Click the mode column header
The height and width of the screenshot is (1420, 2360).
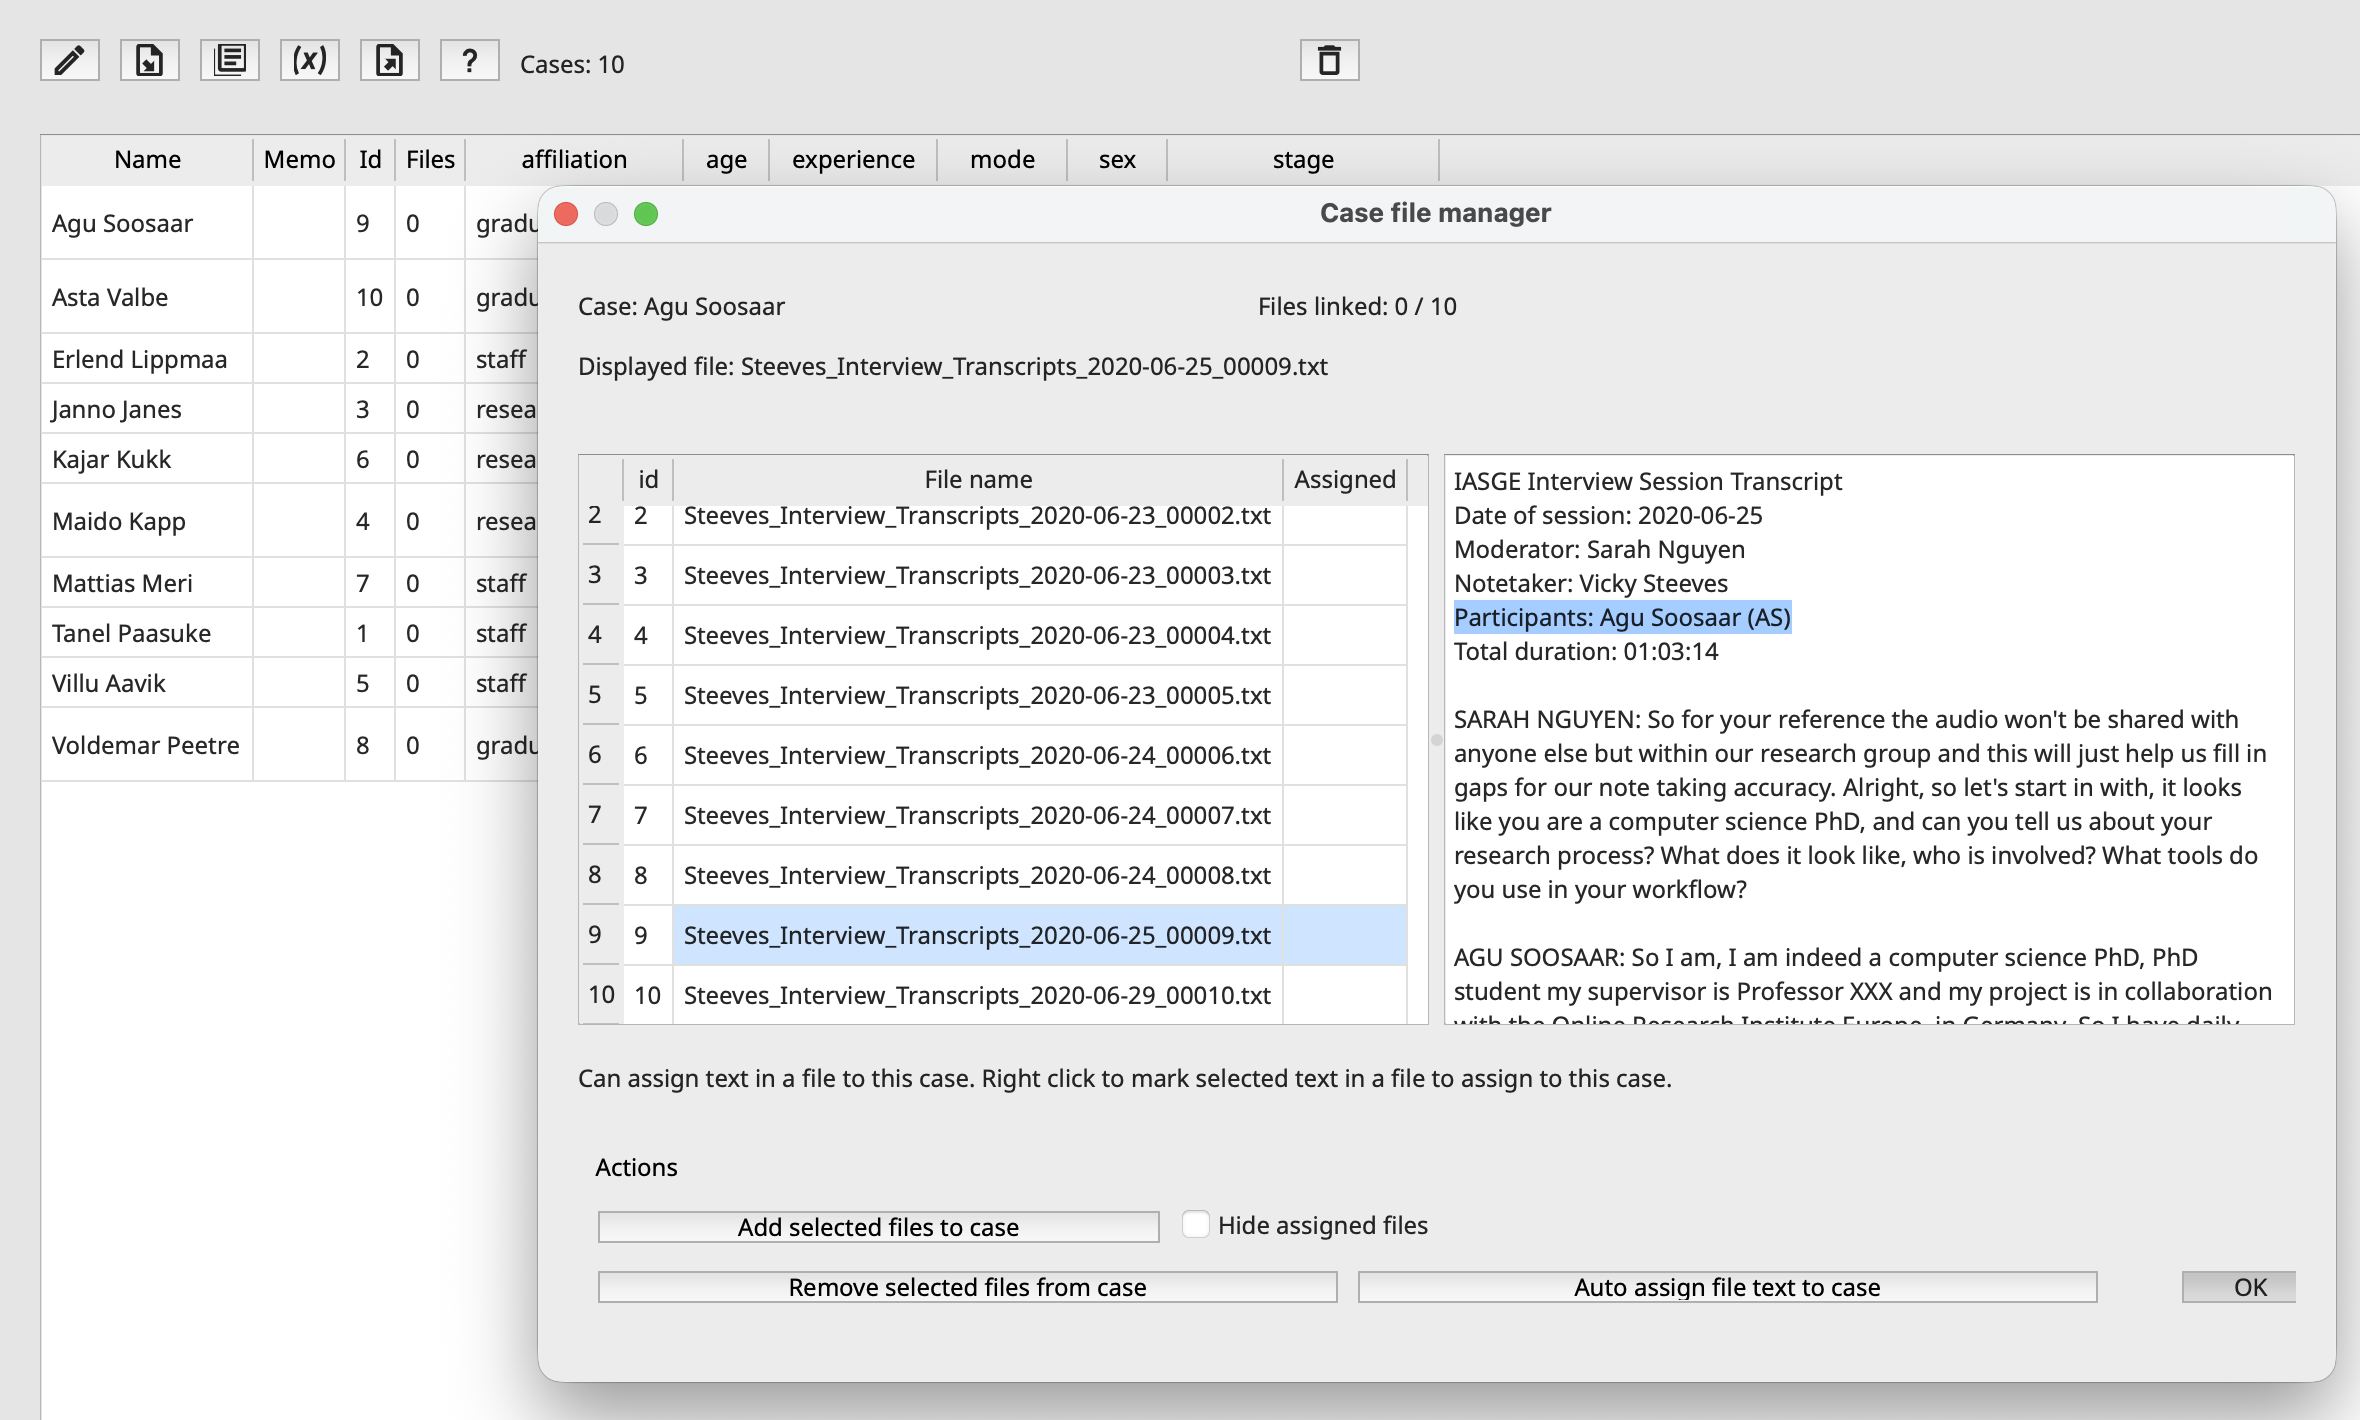[x=1002, y=160]
